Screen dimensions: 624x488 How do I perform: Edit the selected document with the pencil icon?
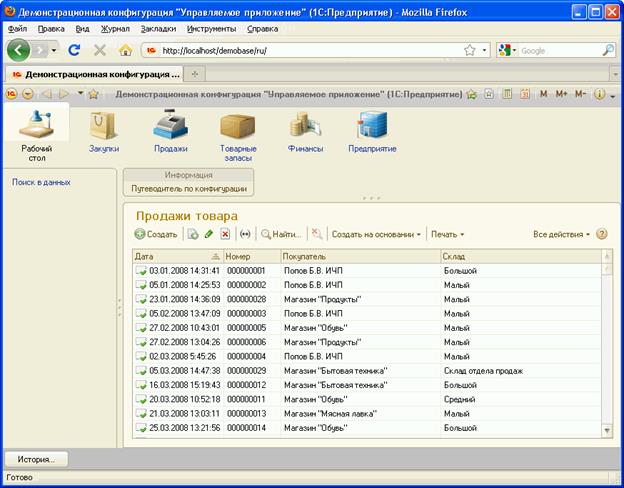209,234
